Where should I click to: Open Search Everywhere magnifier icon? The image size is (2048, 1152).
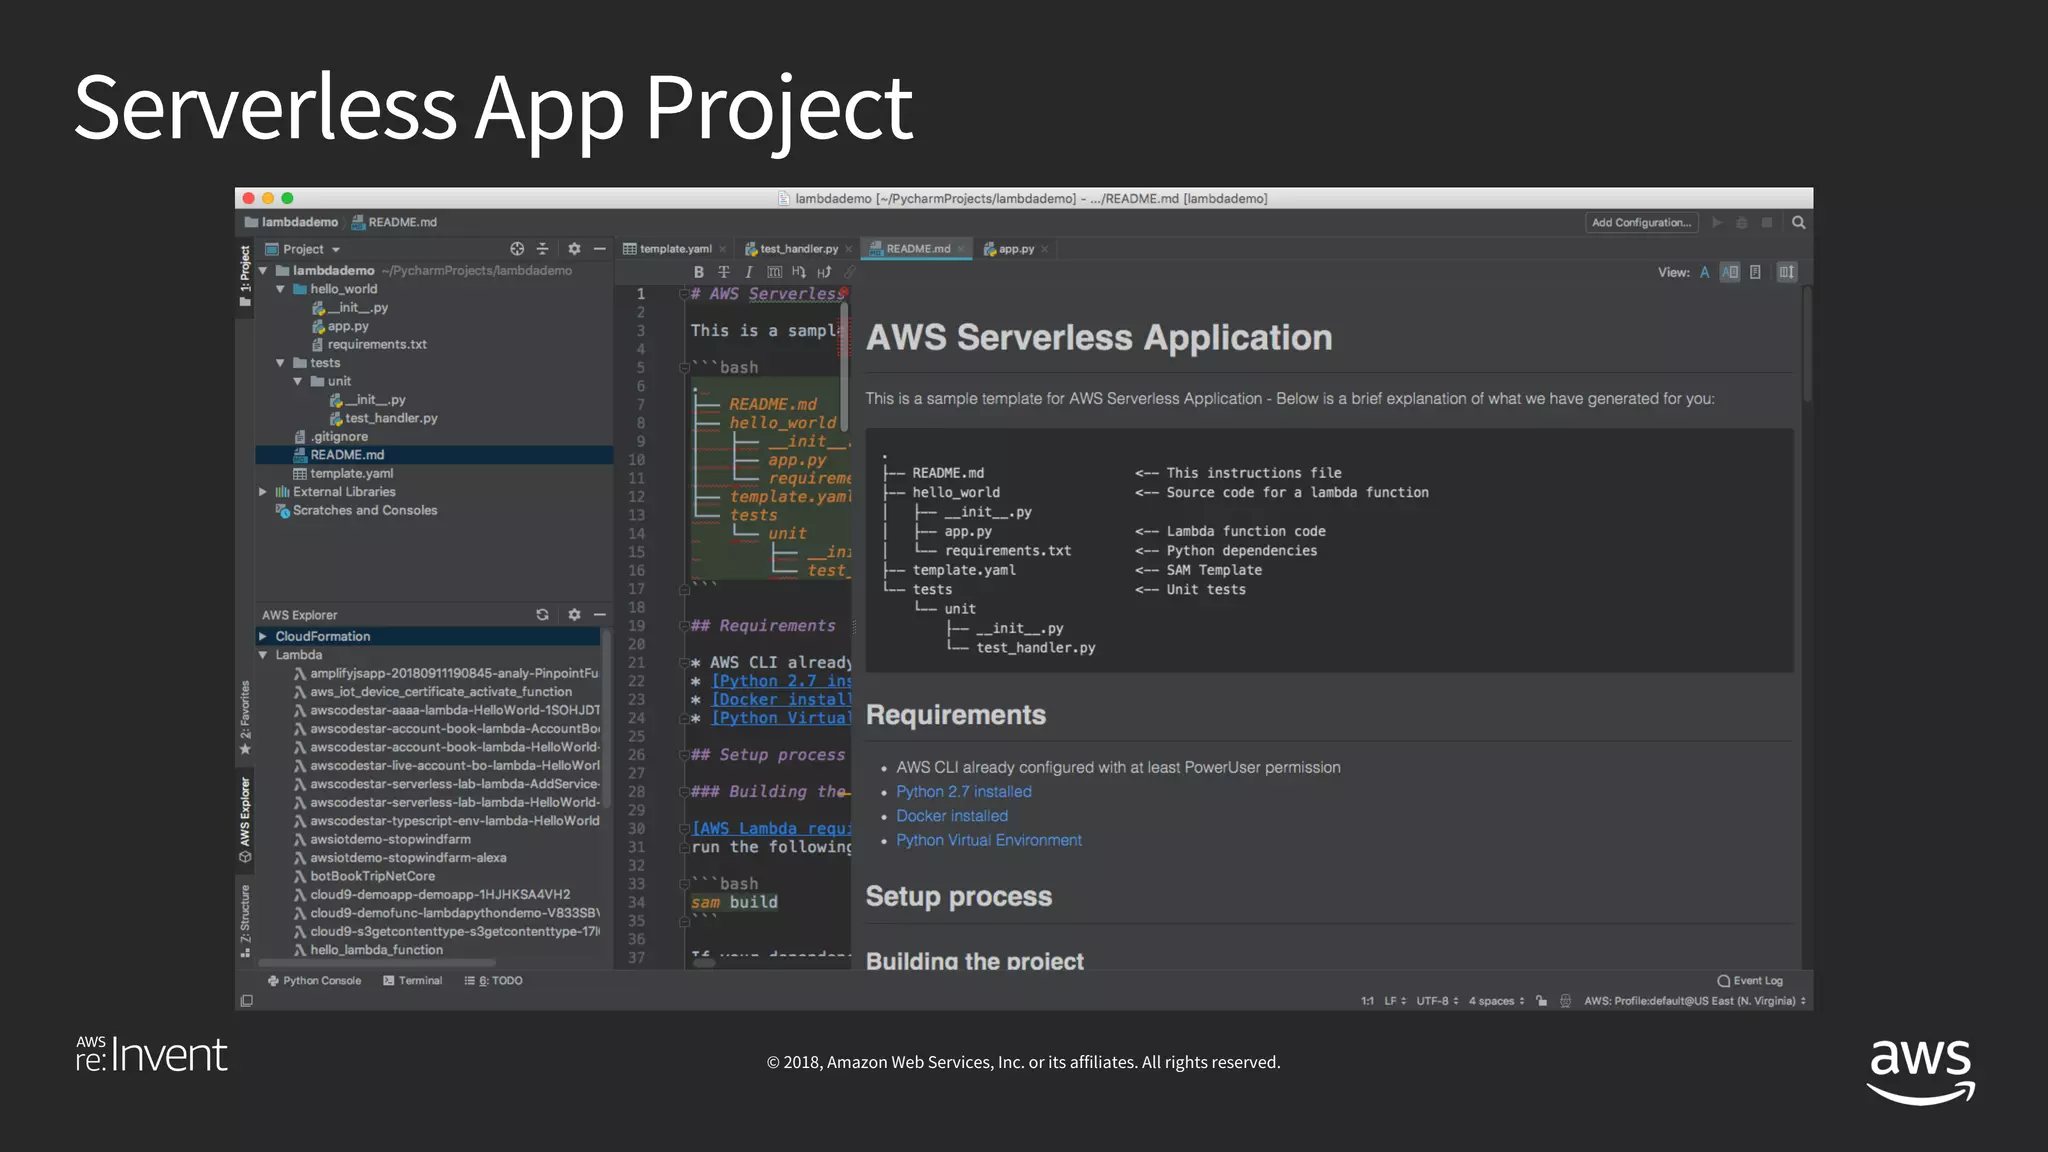[1798, 223]
